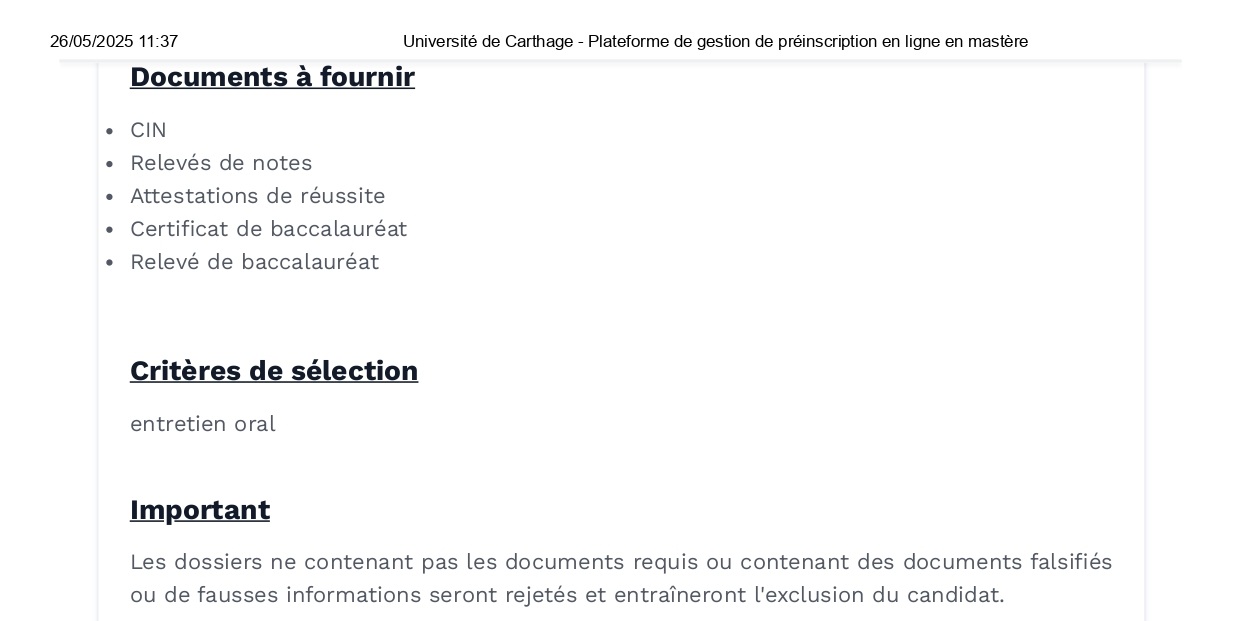Select Relevé de baccalauréat entry

pos(254,262)
